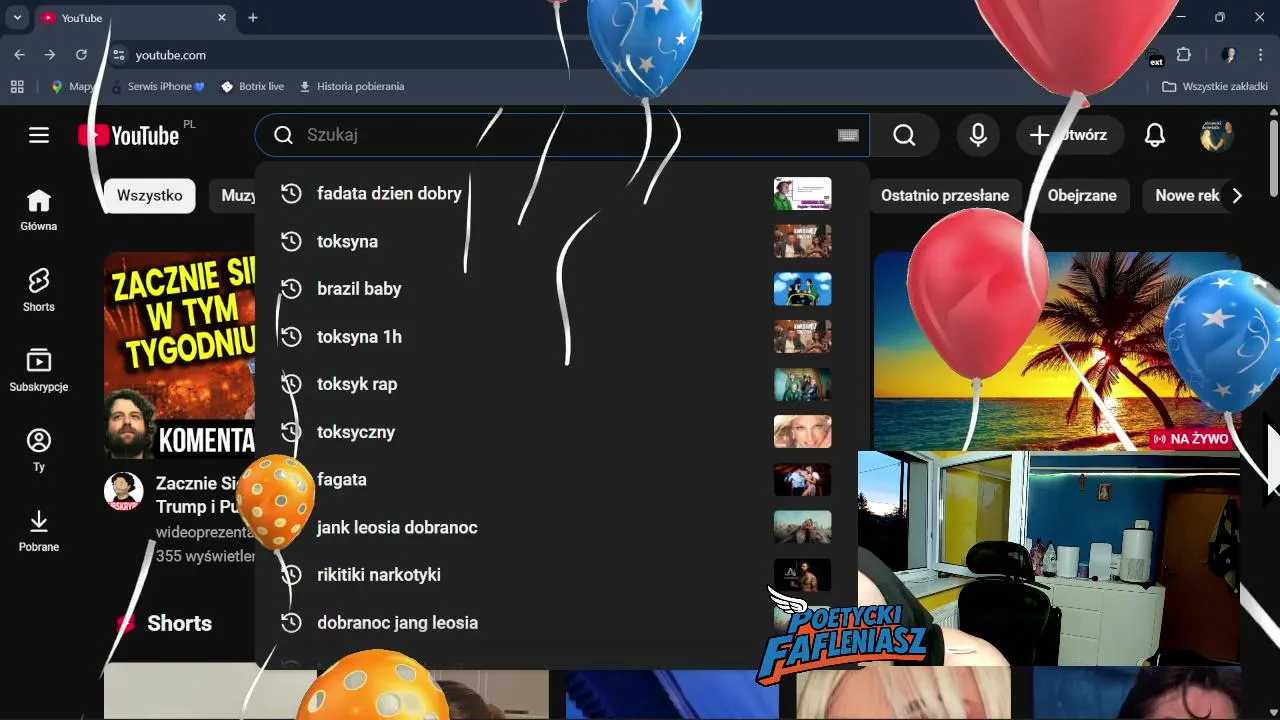Open Subskrypcje in sidebar
The width and height of the screenshot is (1280, 720).
tap(39, 370)
